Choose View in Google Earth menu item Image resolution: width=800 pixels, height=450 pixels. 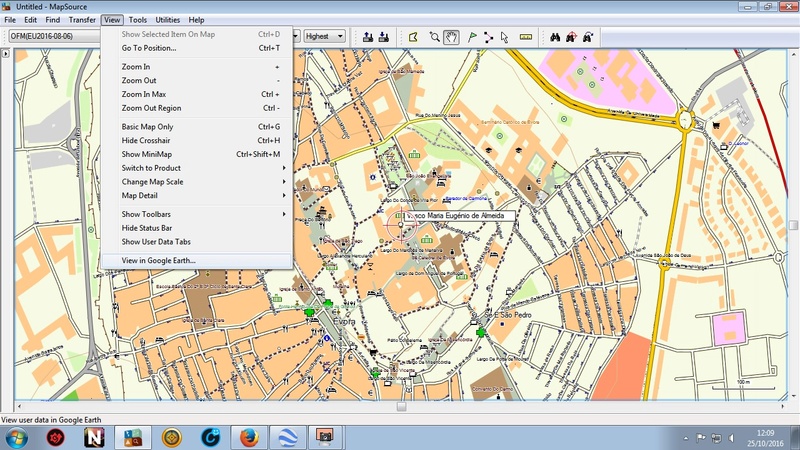(x=197, y=260)
